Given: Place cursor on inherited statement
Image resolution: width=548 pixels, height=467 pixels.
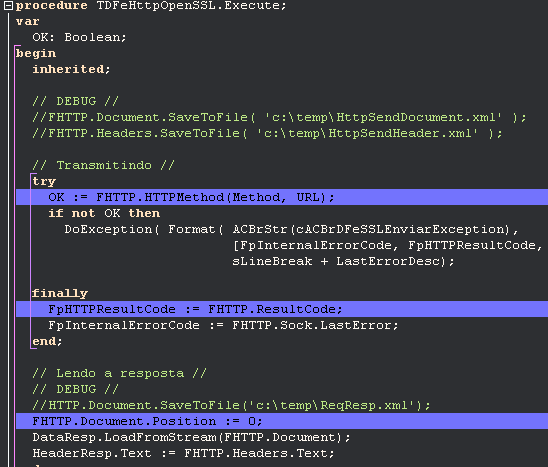Looking at the screenshot, I should [x=71, y=69].
